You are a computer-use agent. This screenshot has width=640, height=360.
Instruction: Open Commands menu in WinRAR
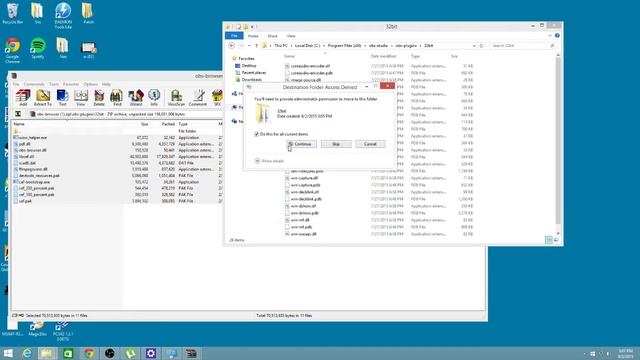click(34, 84)
